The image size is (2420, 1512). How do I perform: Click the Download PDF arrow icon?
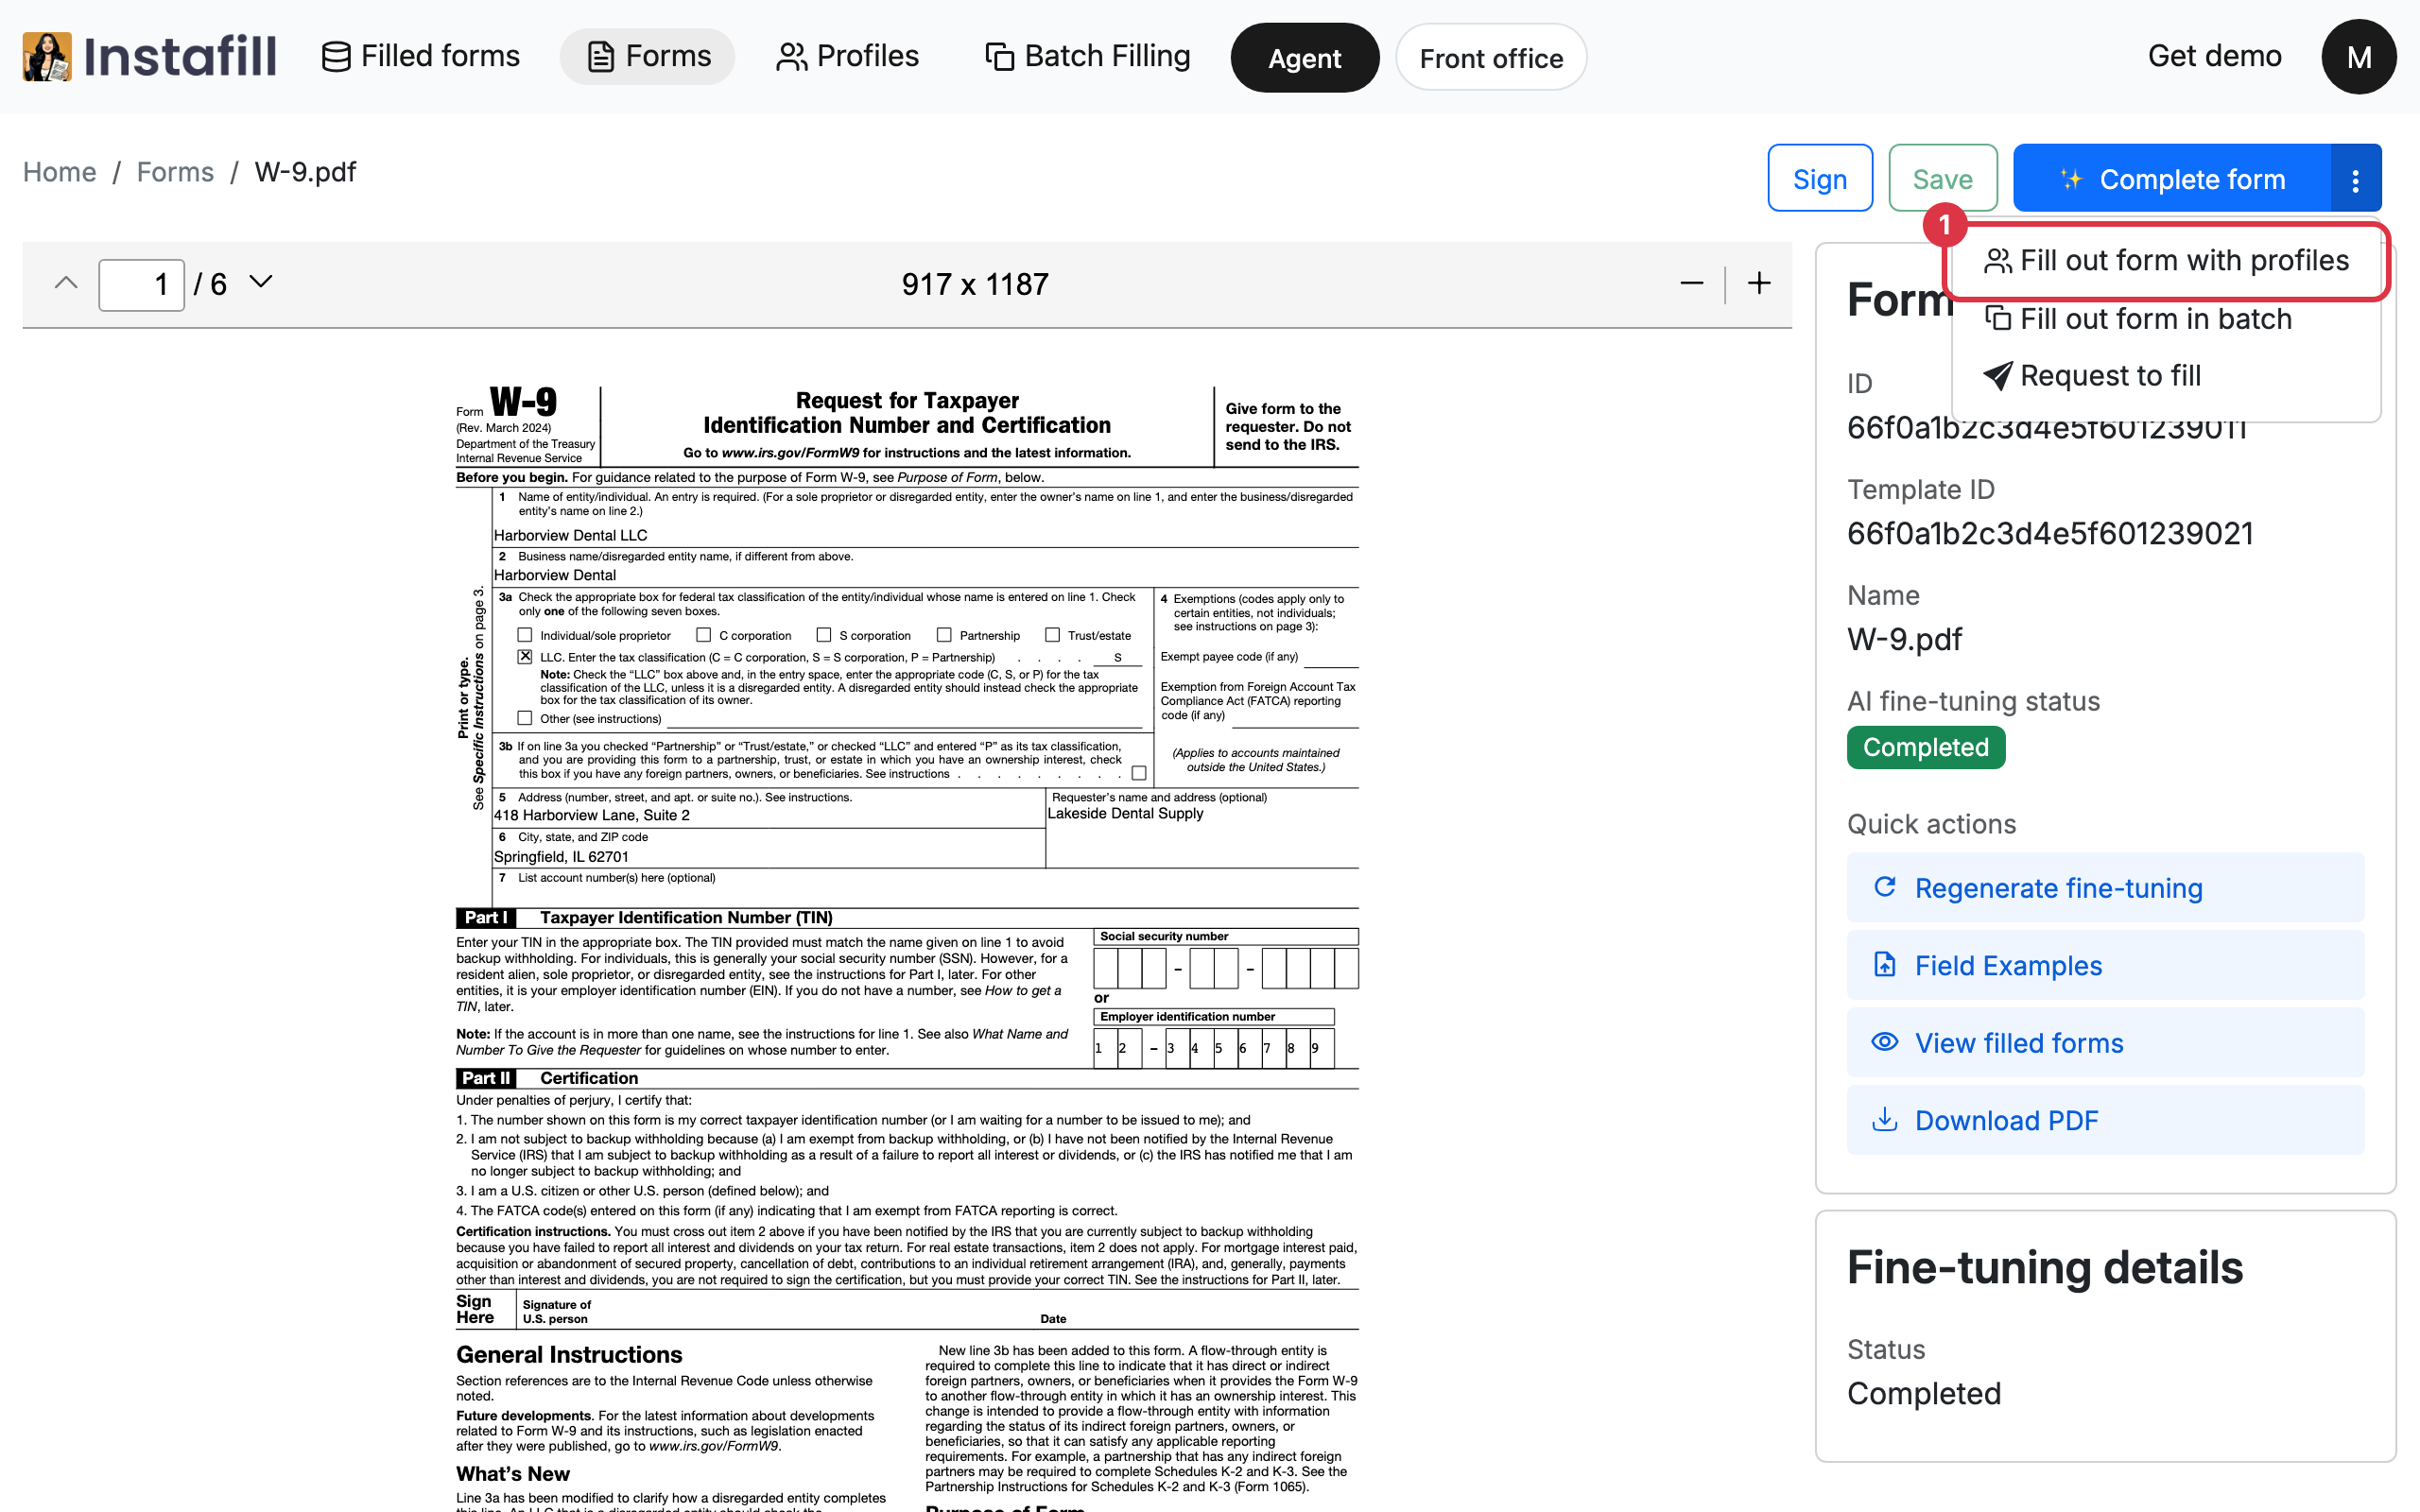click(1884, 1119)
